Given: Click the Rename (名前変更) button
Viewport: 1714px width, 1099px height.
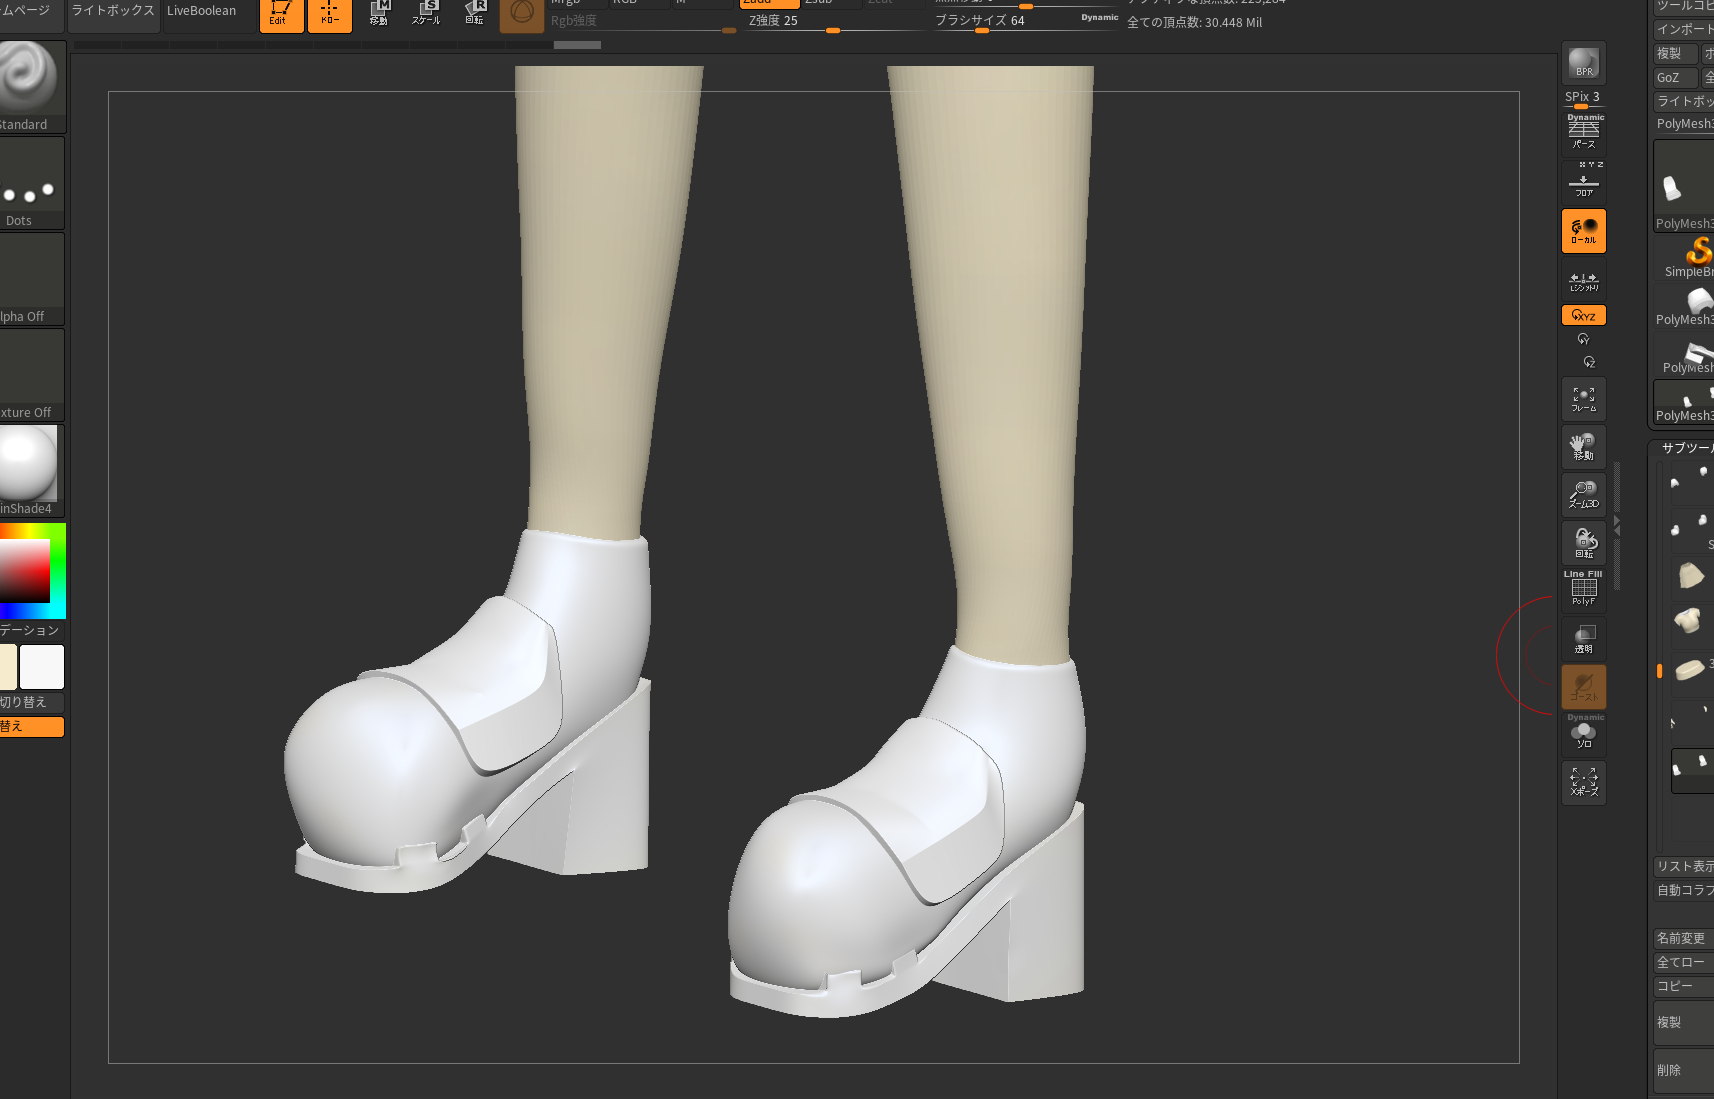Looking at the screenshot, I should pyautogui.click(x=1684, y=938).
